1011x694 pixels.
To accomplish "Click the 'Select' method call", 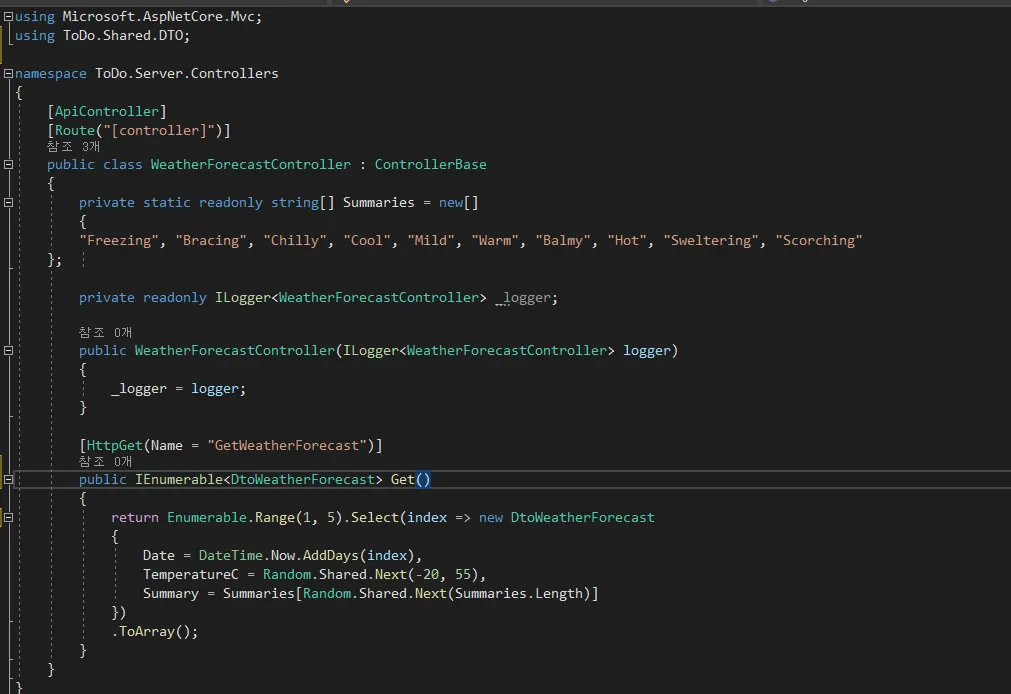I will click(375, 517).
